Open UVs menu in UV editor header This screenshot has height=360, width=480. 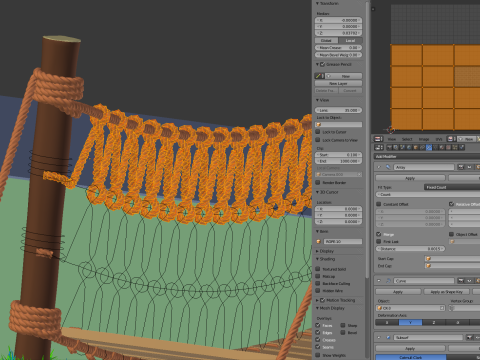pyautogui.click(x=439, y=139)
